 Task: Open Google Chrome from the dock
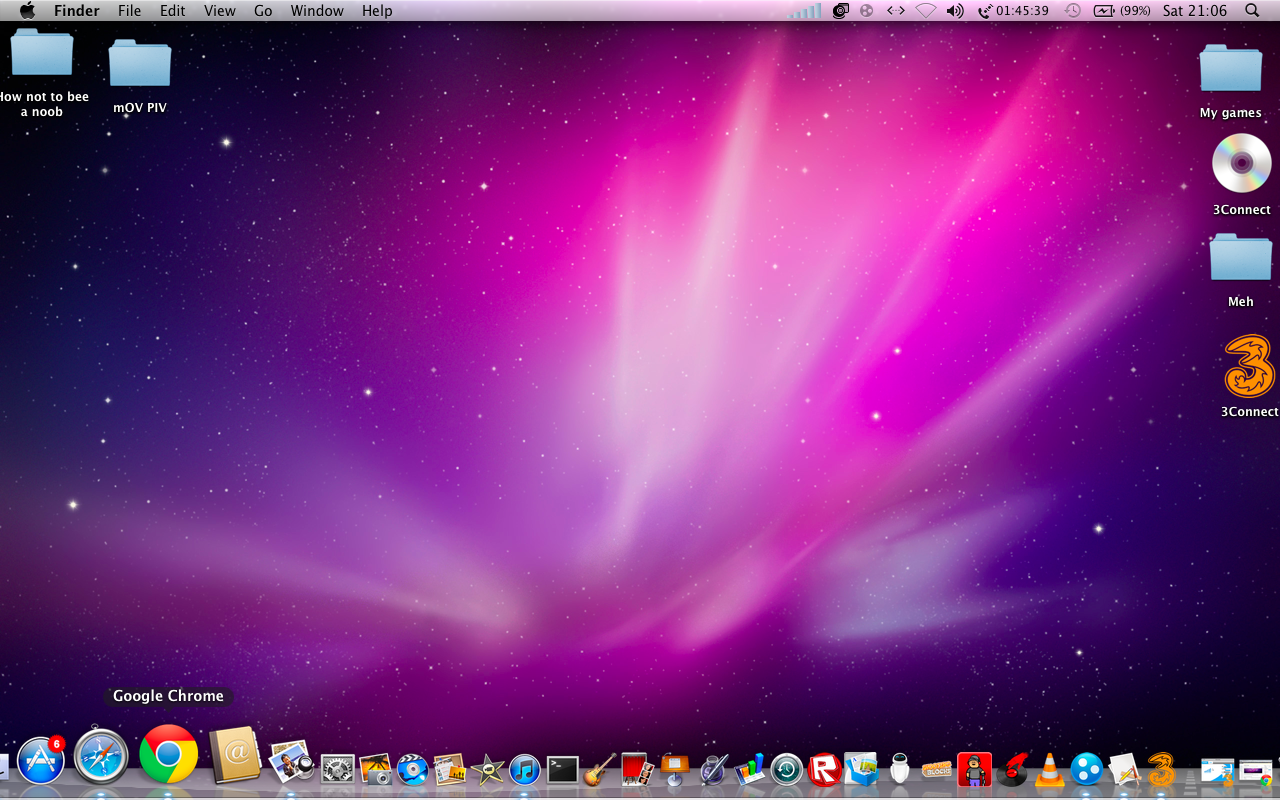coord(168,755)
